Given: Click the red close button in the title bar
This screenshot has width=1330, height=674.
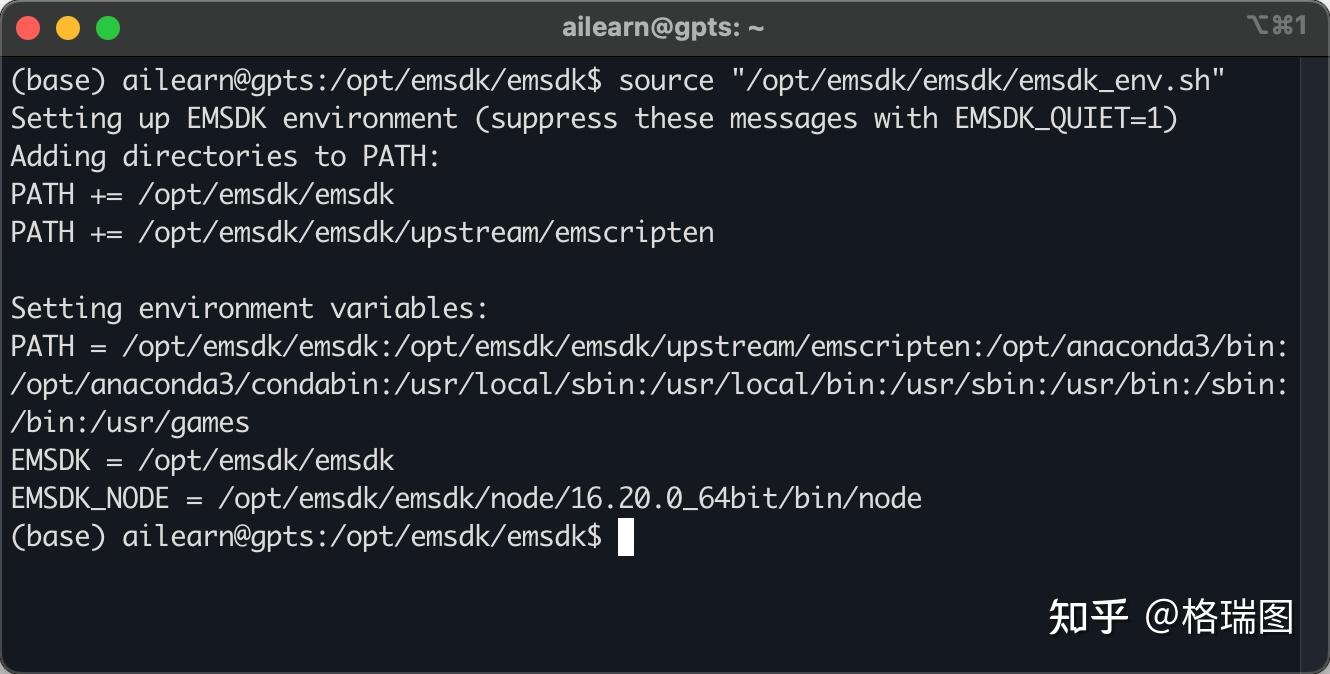Looking at the screenshot, I should (x=28, y=27).
